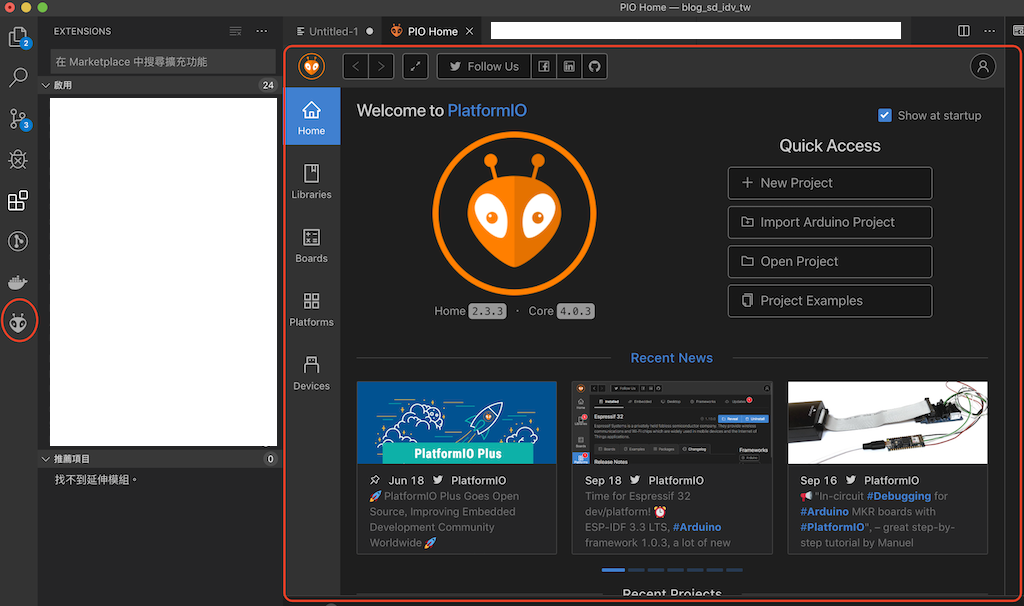Click the PlatformIO link in welcome heading
The image size is (1024, 606).
click(487, 110)
